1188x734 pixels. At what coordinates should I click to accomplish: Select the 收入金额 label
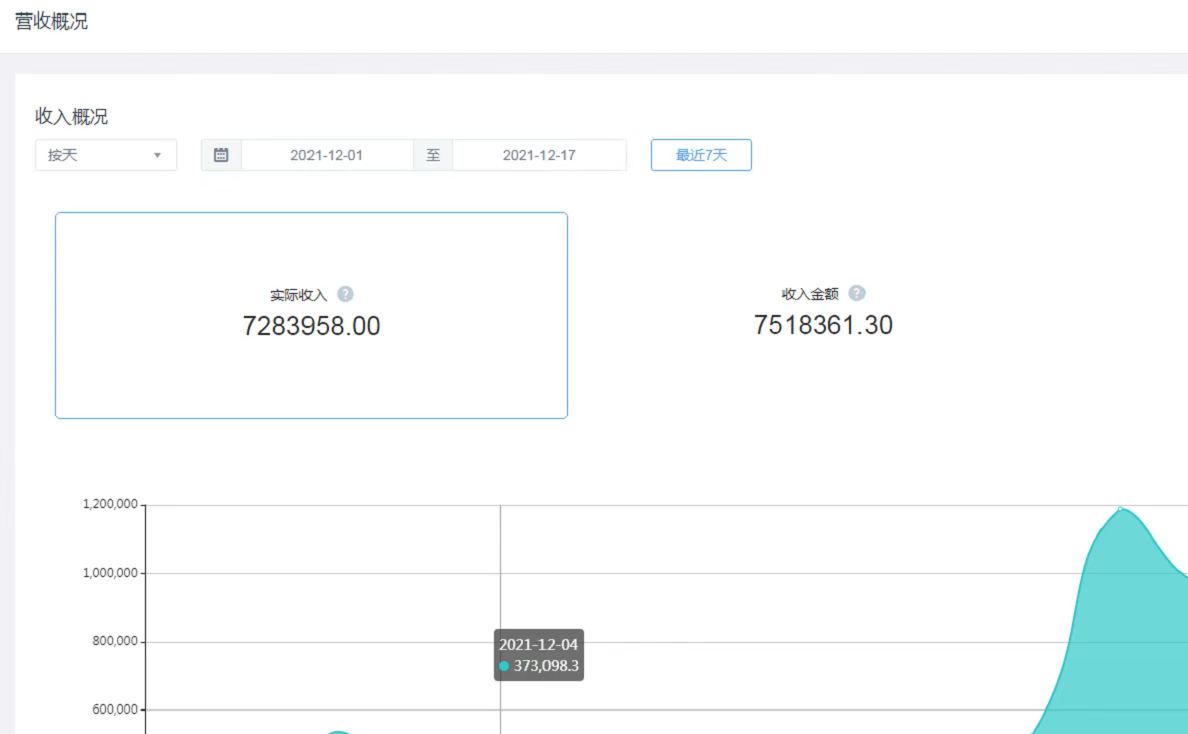coord(810,294)
